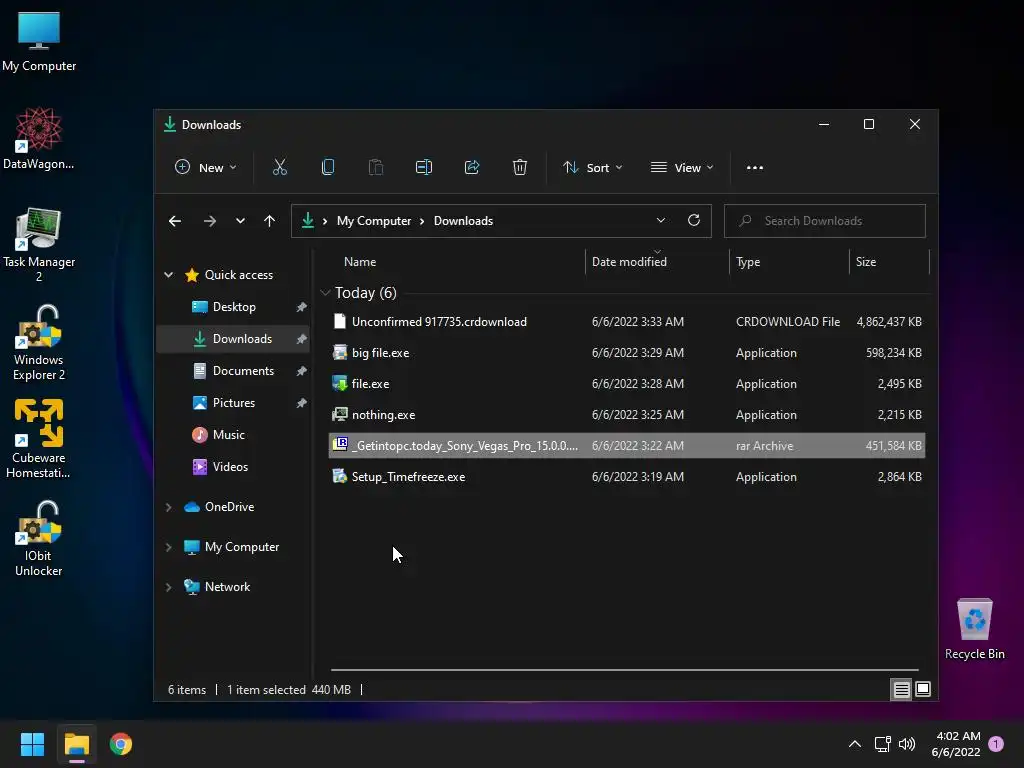Open Task Manager 2 desktop shortcut
The height and width of the screenshot is (768, 1024).
click(39, 245)
